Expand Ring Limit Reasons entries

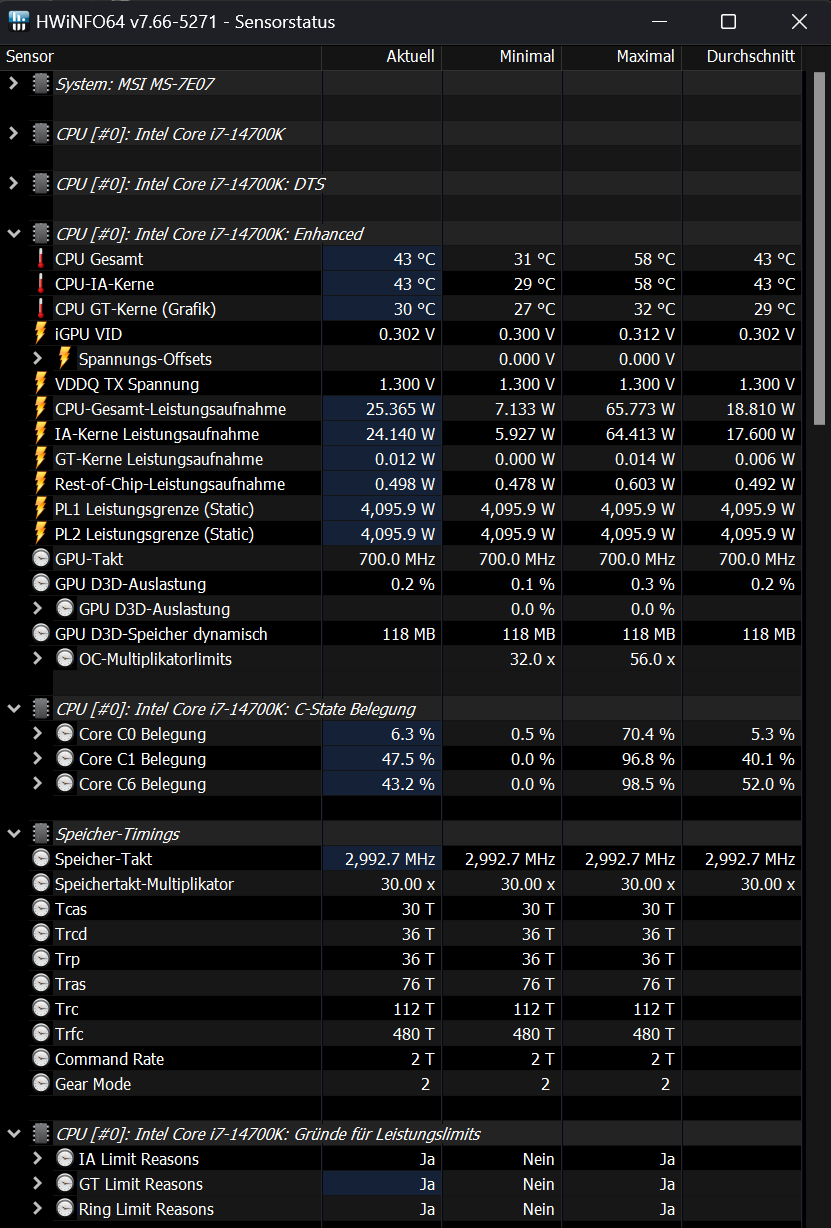38,1209
